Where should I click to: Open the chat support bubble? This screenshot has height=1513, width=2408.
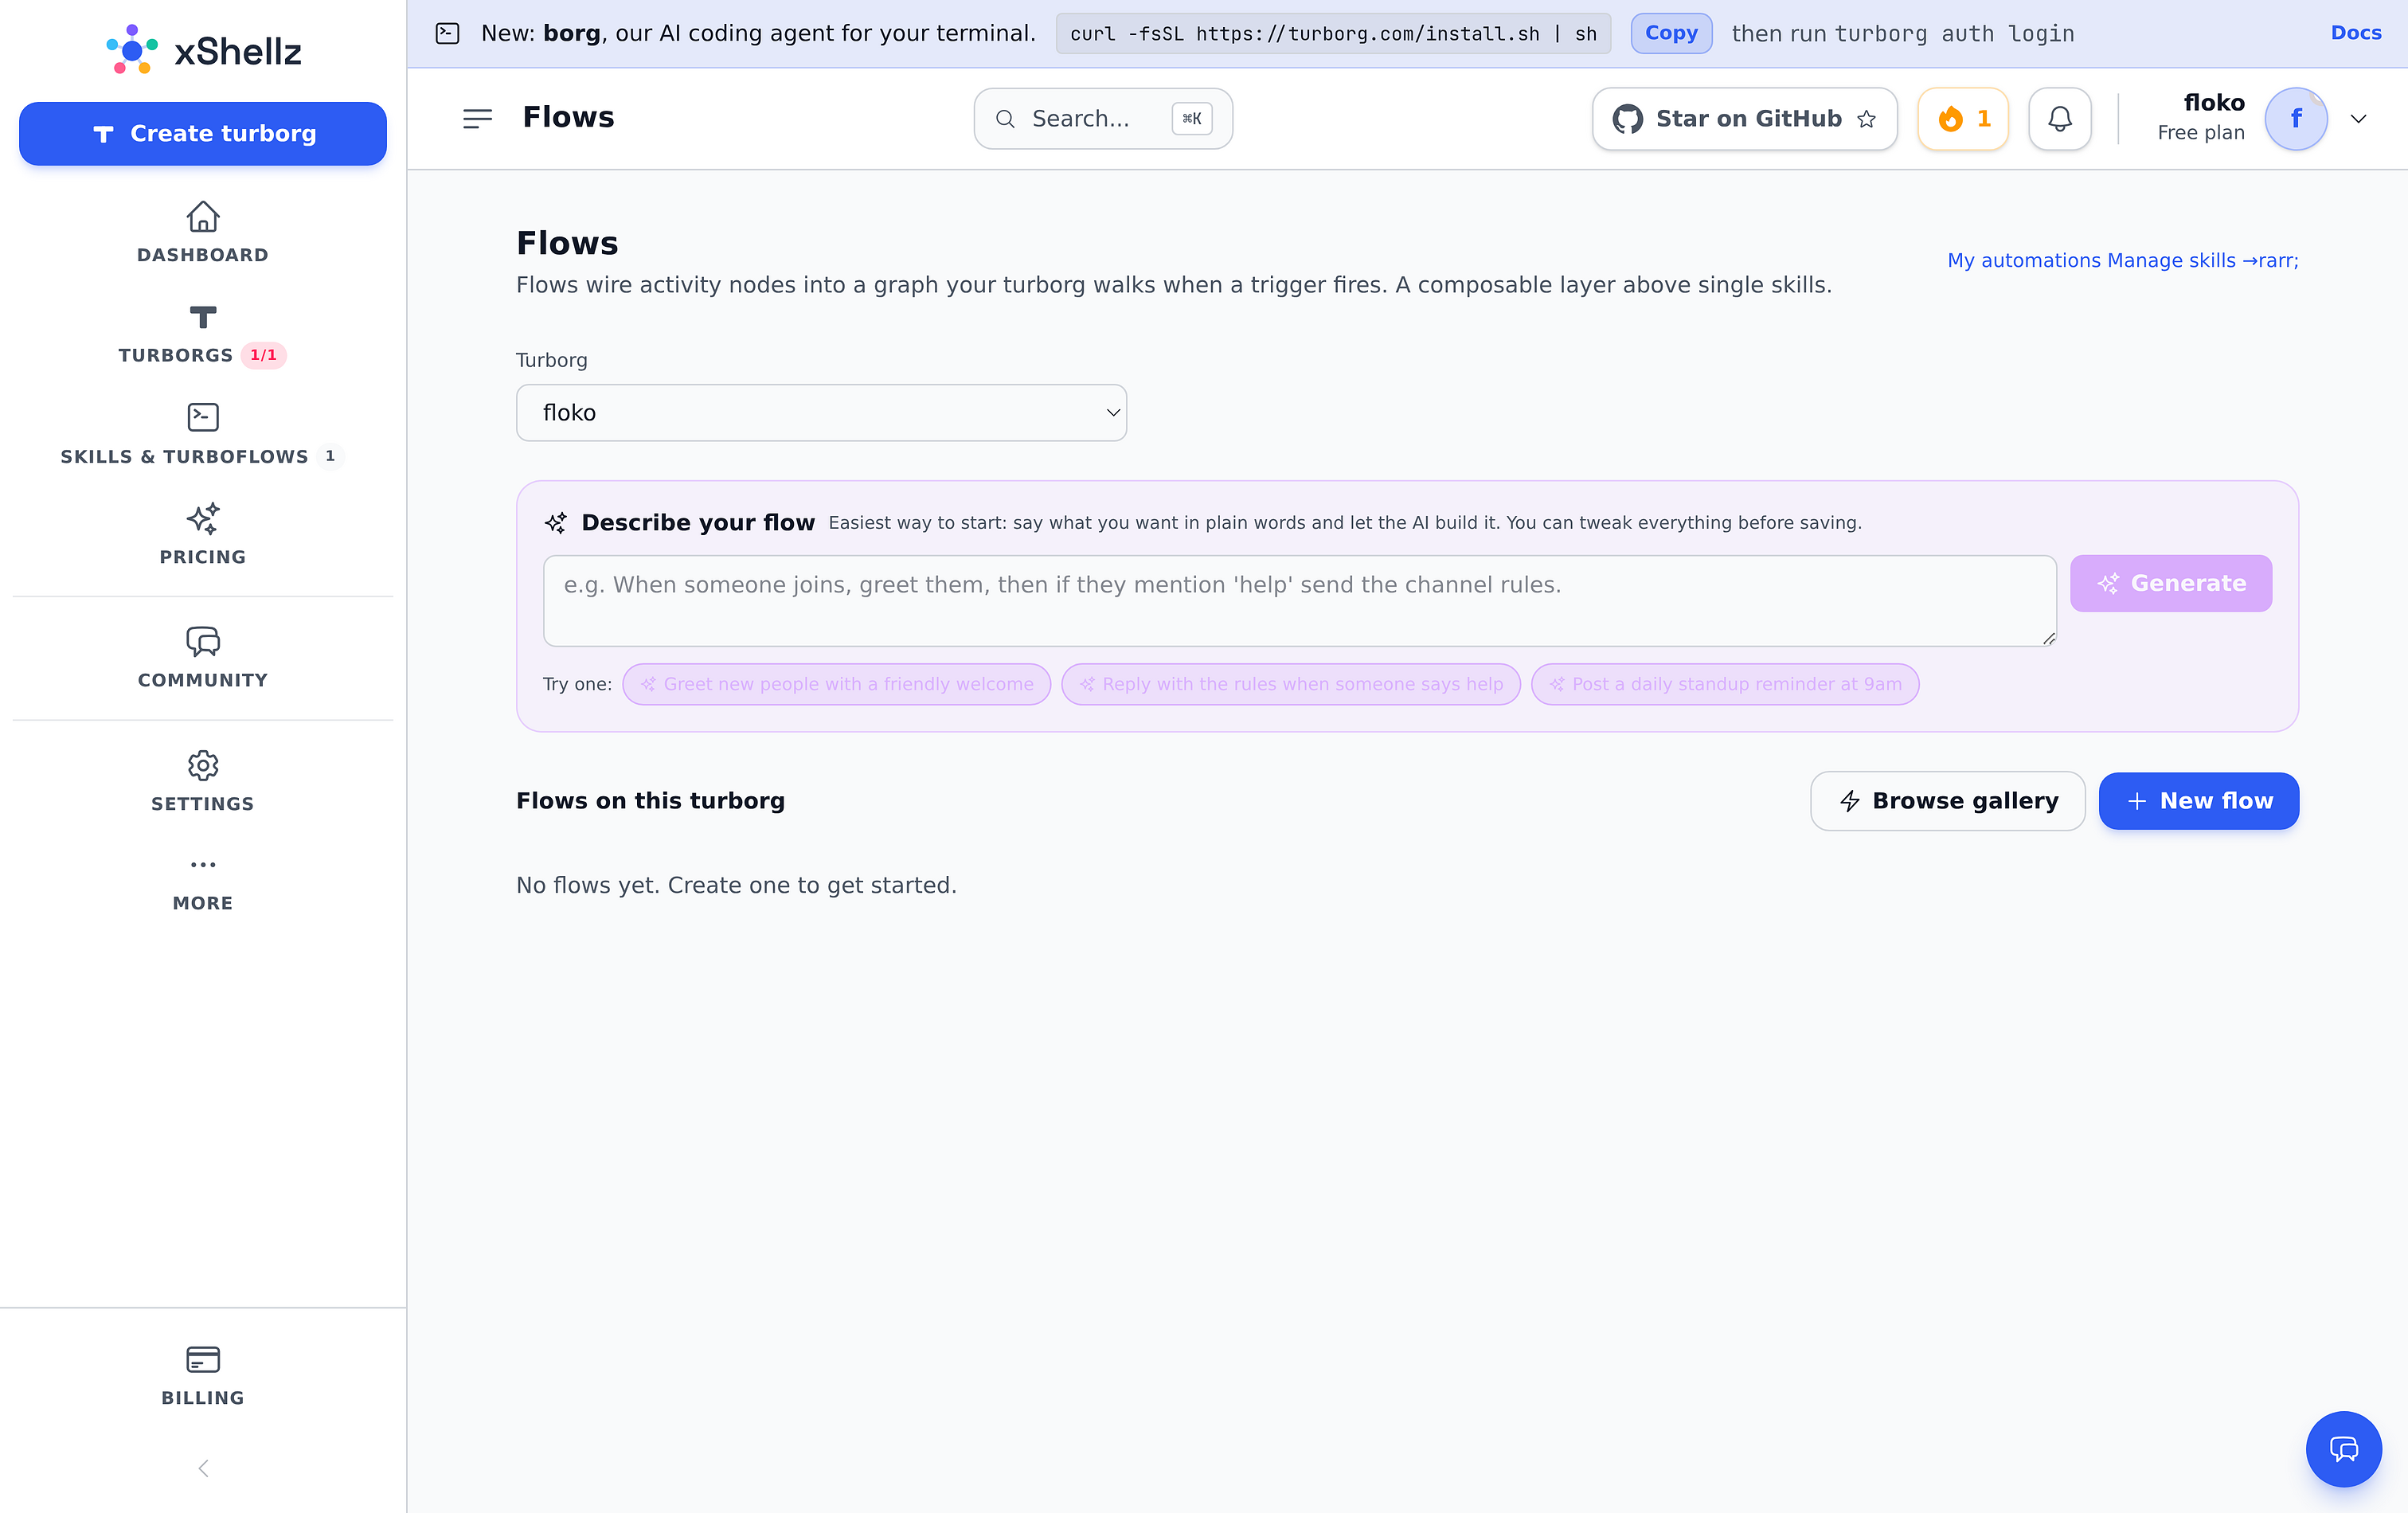click(2343, 1449)
